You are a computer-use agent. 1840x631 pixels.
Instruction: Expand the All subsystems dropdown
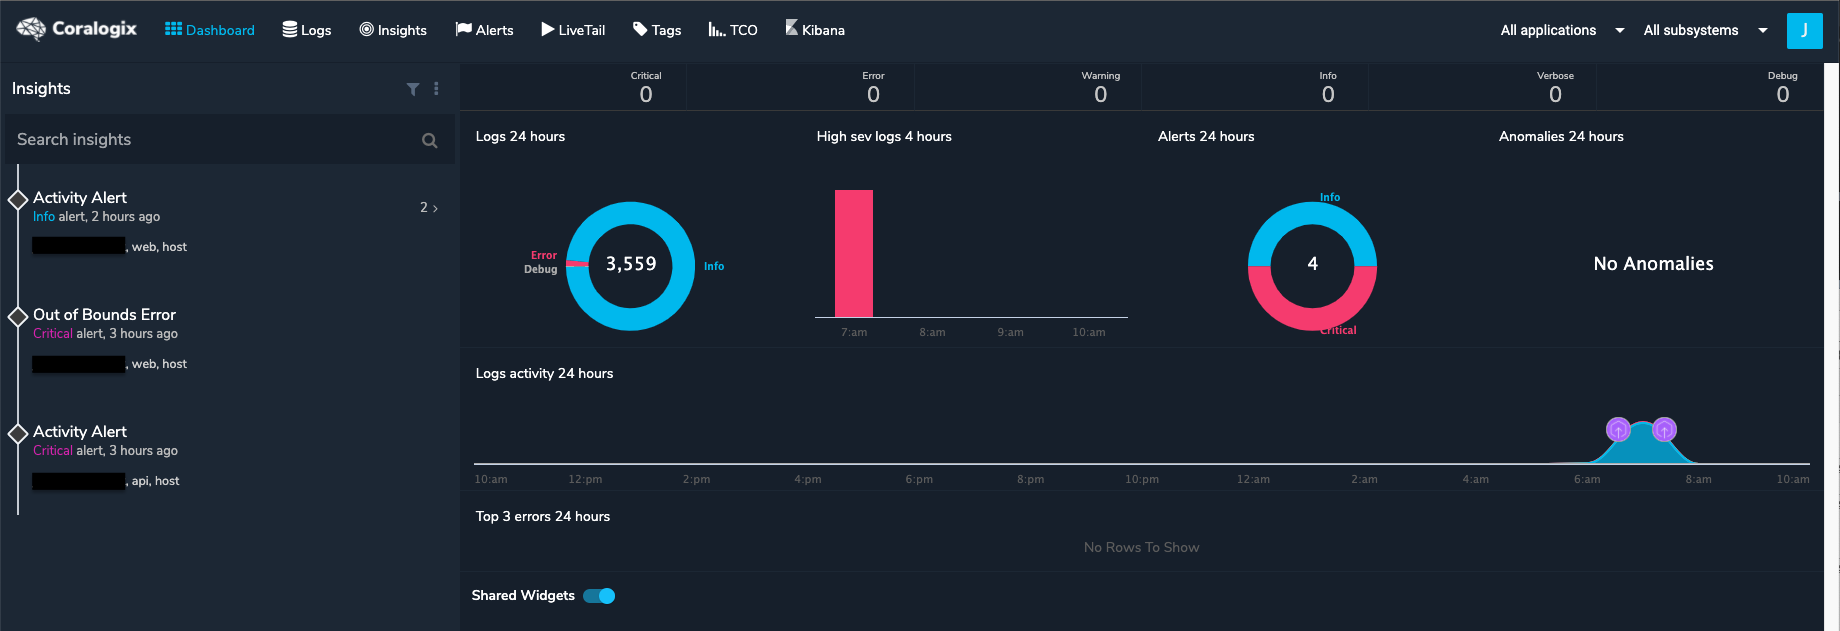pyautogui.click(x=1705, y=30)
